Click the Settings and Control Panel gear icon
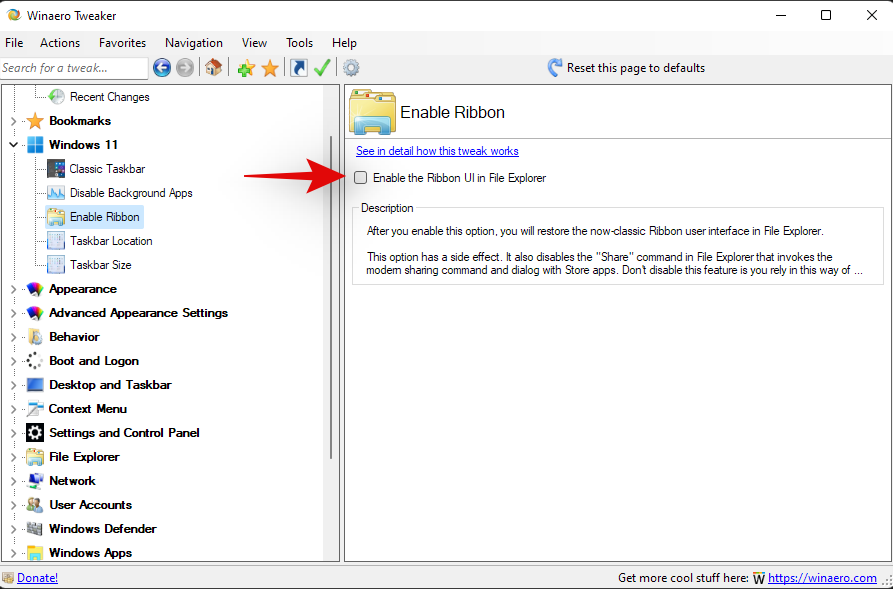This screenshot has height=589, width=893. tap(35, 433)
